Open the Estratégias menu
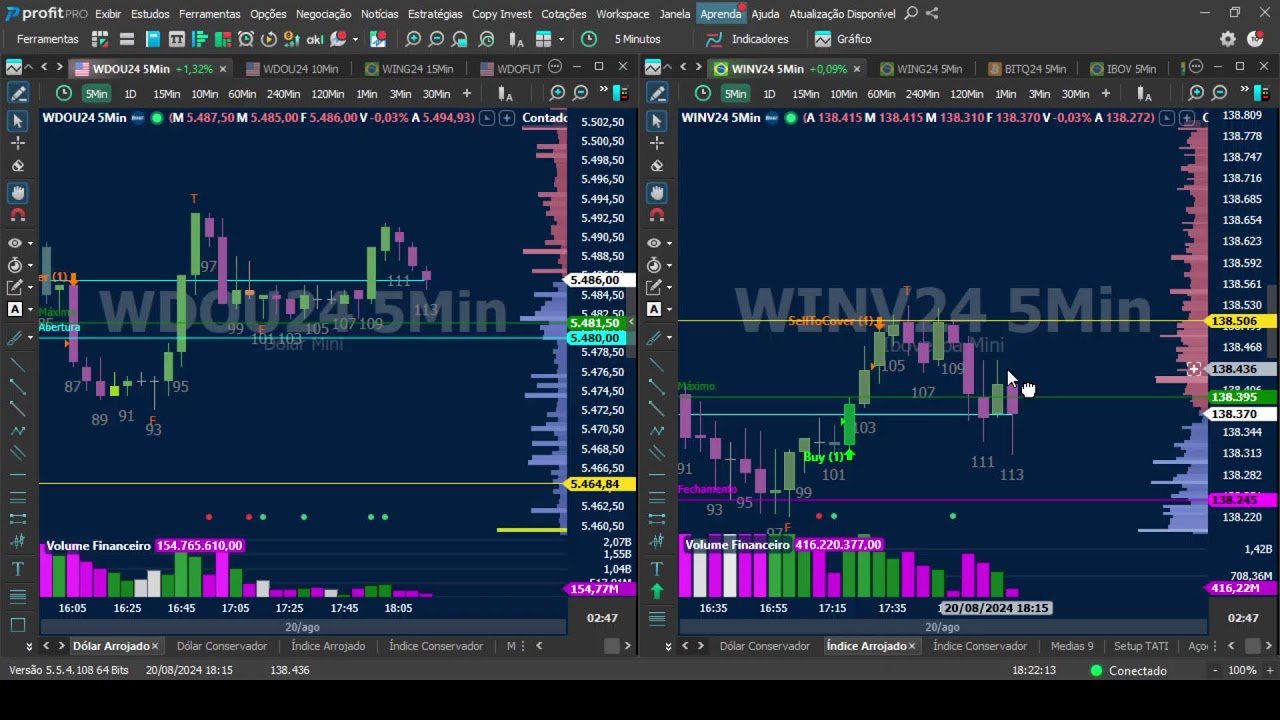Image resolution: width=1280 pixels, height=720 pixels. tap(434, 14)
